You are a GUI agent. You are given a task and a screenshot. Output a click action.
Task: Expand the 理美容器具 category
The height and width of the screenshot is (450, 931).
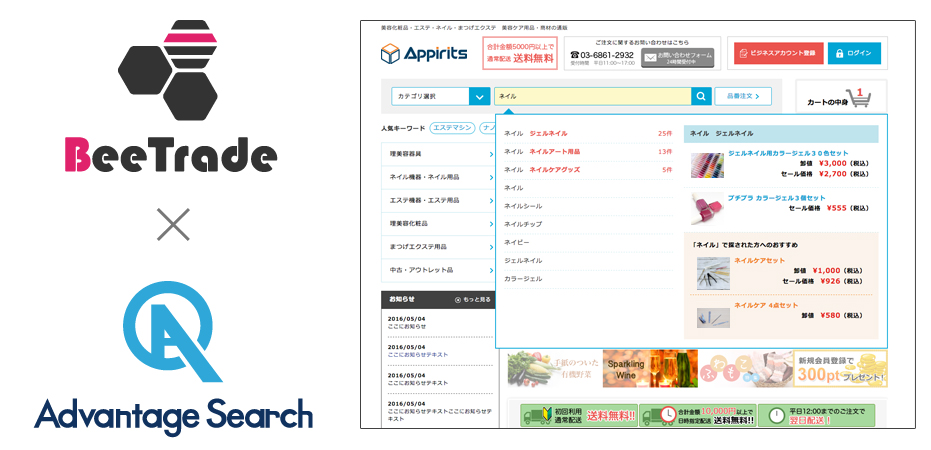(439, 154)
